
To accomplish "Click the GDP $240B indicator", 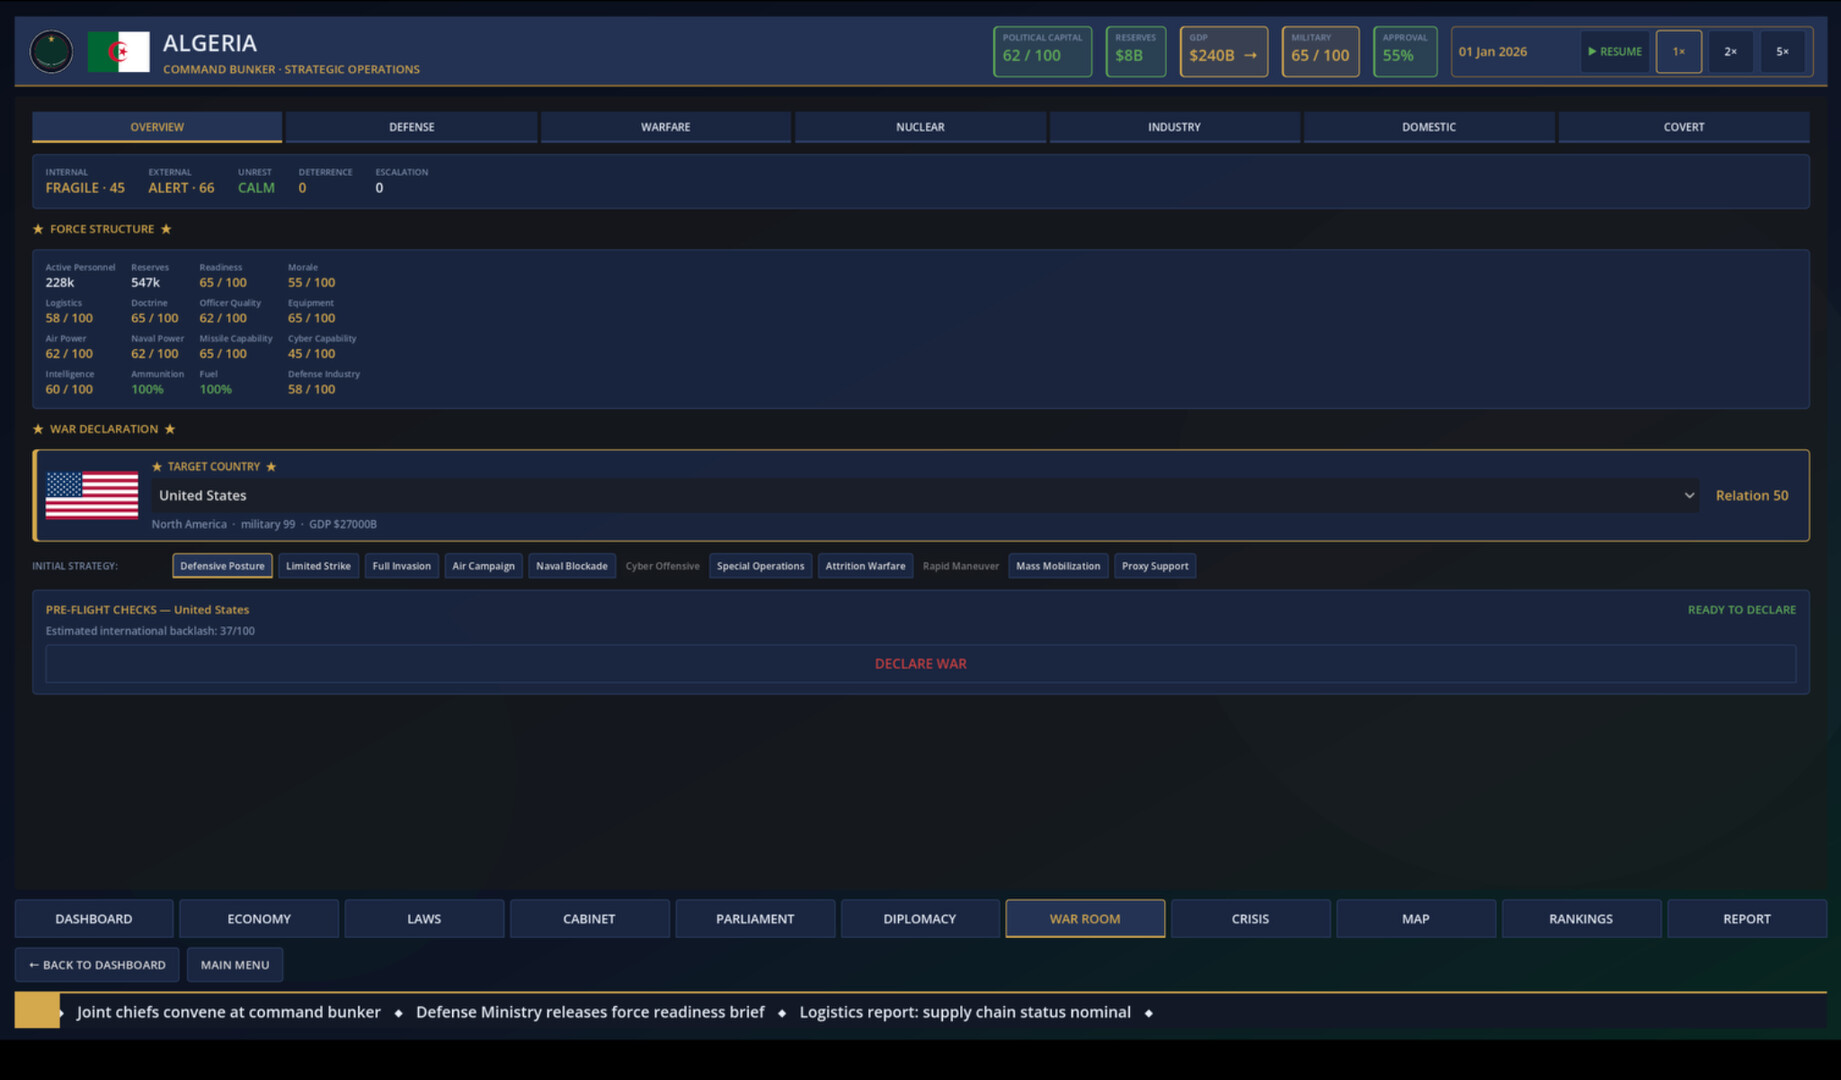I will point(1223,52).
